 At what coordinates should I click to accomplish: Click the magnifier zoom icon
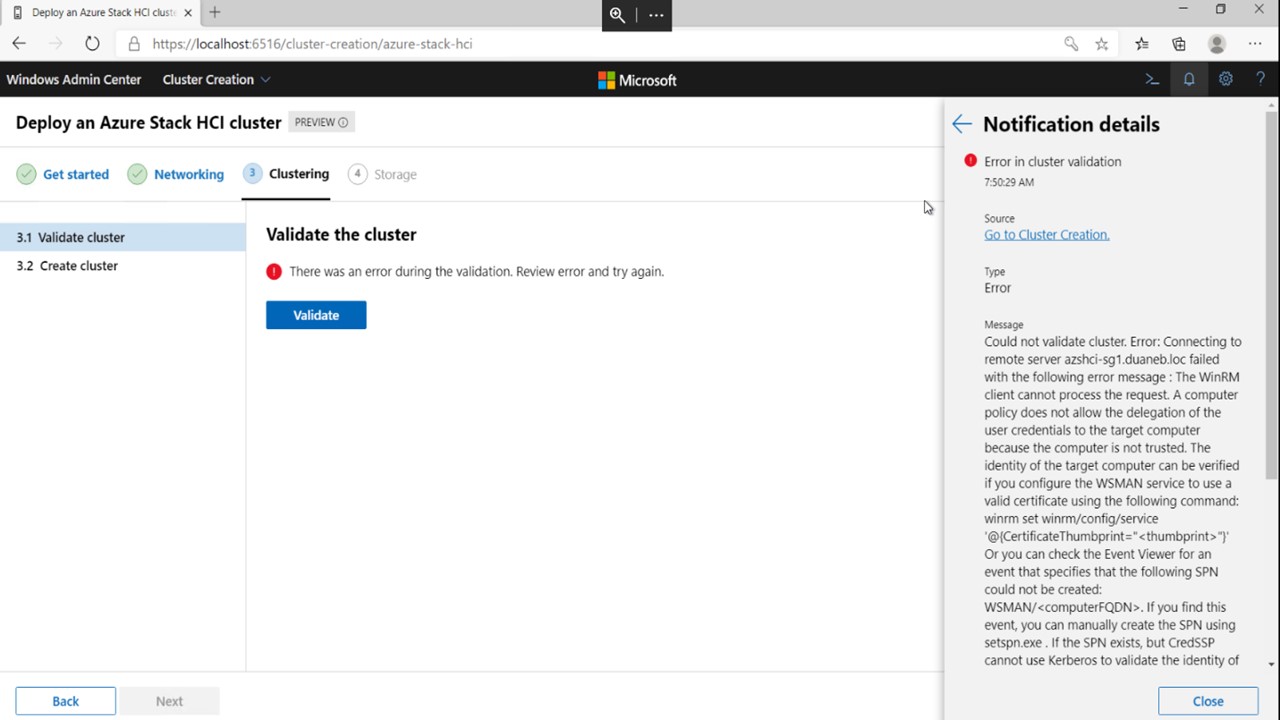point(617,15)
